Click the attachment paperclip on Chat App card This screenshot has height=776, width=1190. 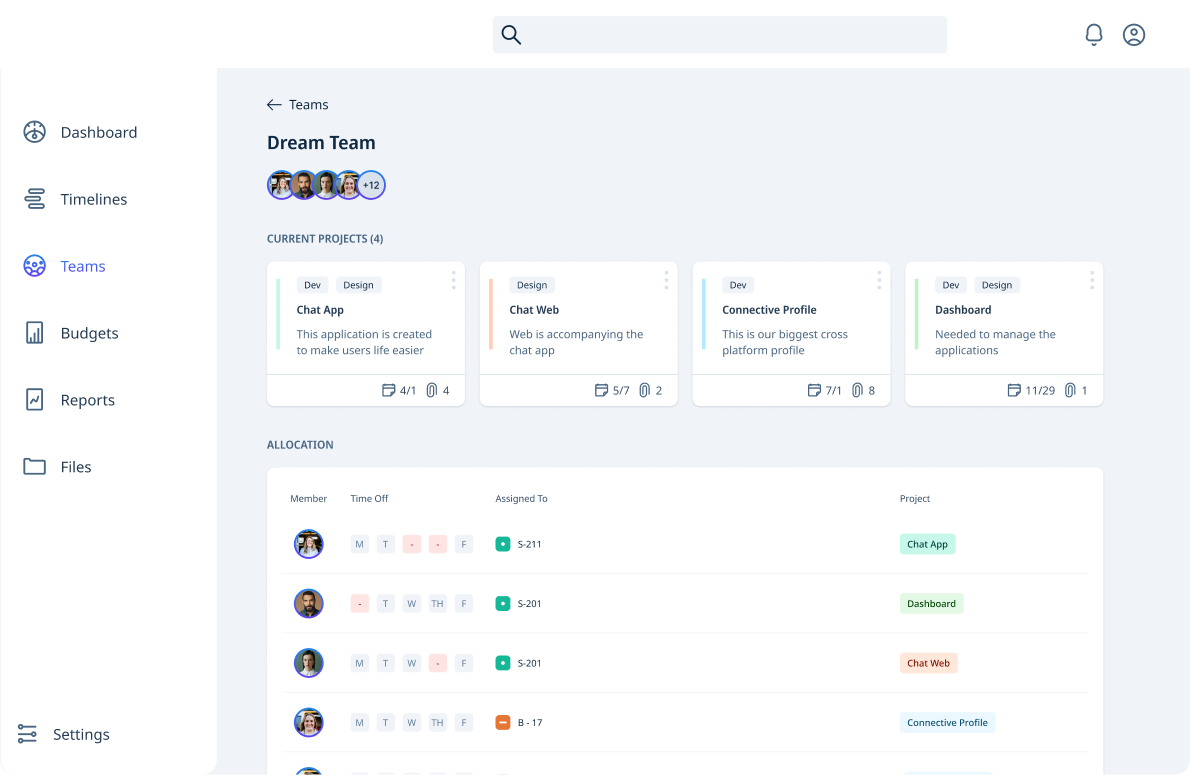pos(431,390)
